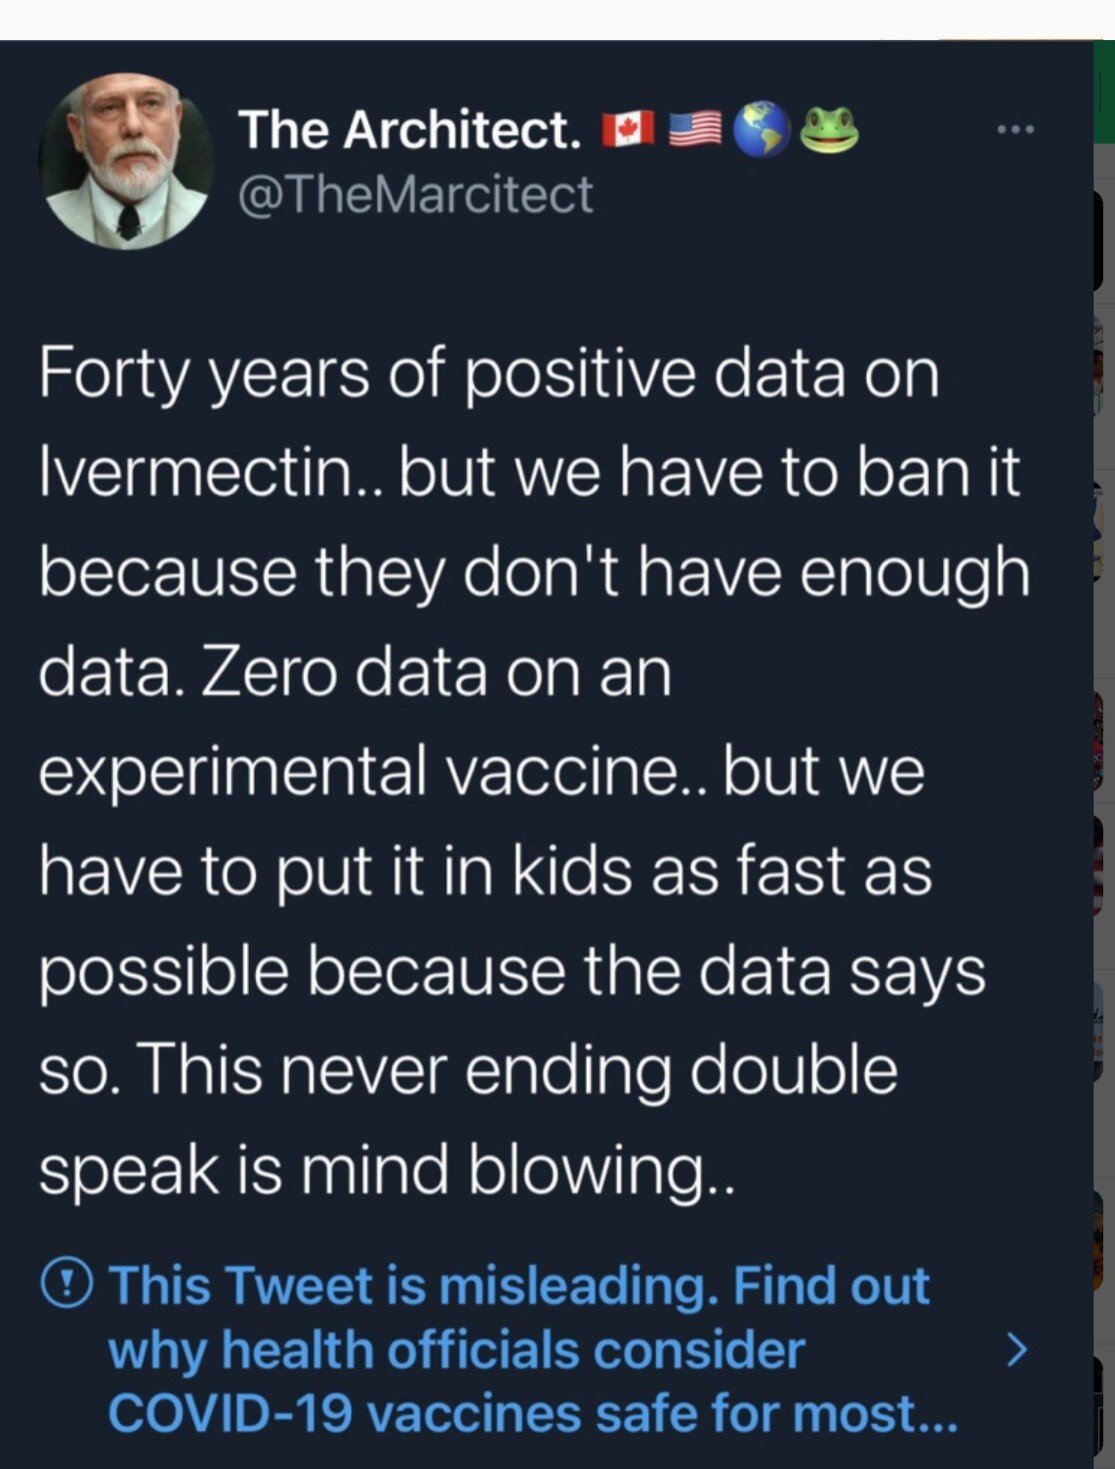The width and height of the screenshot is (1115, 1469).
Task: Click the American flag emoji
Action: pos(694,130)
